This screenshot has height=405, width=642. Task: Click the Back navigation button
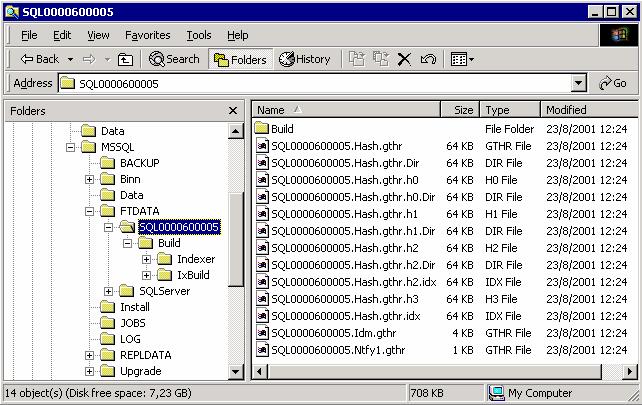[40, 59]
